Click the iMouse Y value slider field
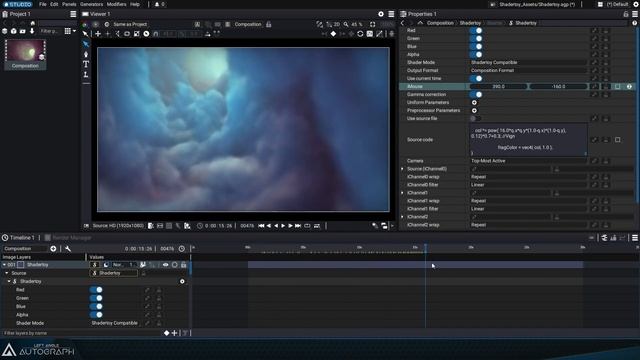640x360 pixels. [x=558, y=87]
